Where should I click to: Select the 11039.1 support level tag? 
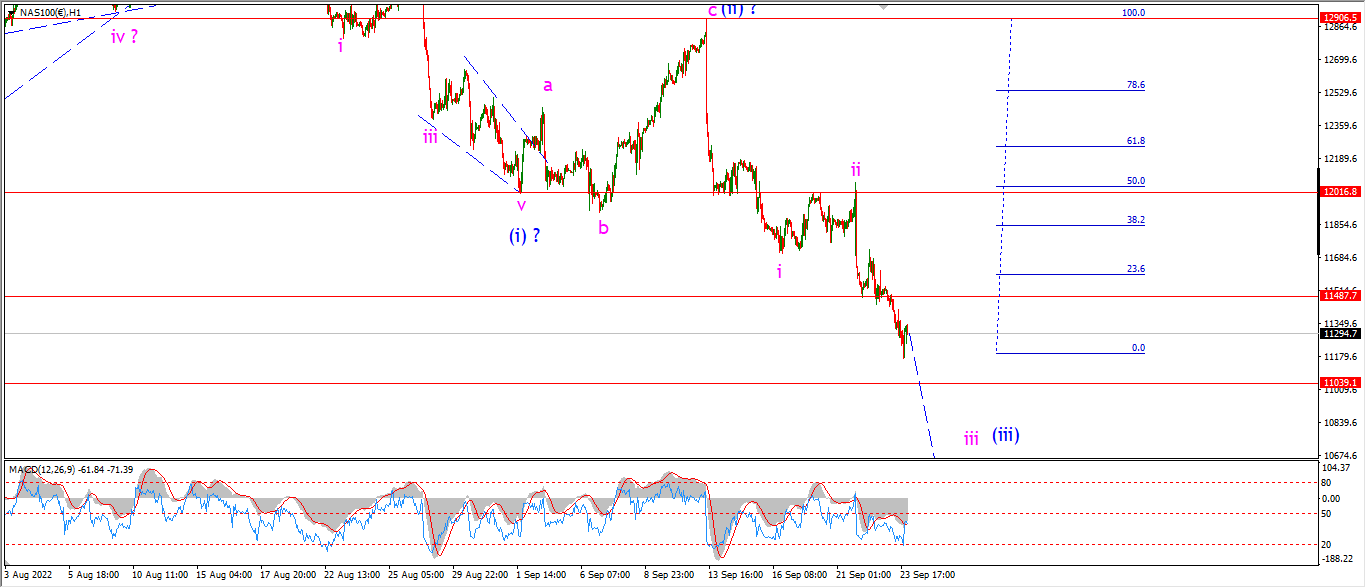(x=1340, y=383)
